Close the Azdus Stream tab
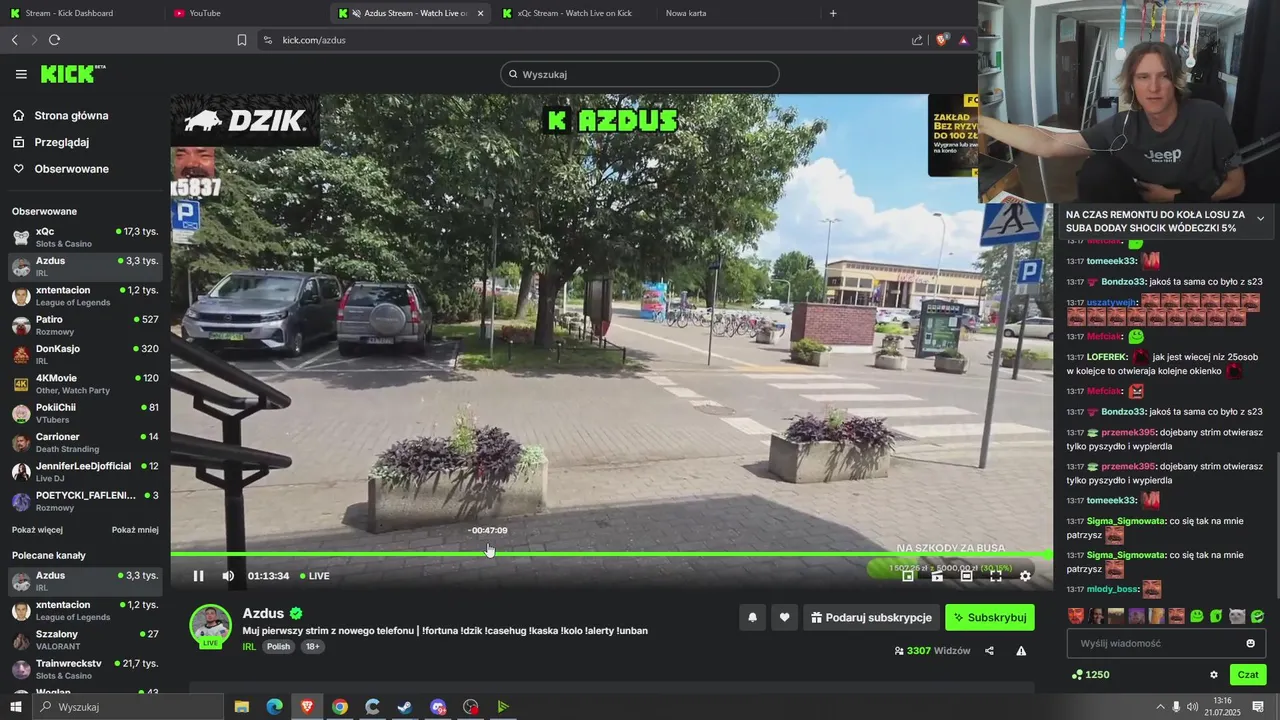This screenshot has width=1280, height=720. click(x=480, y=13)
